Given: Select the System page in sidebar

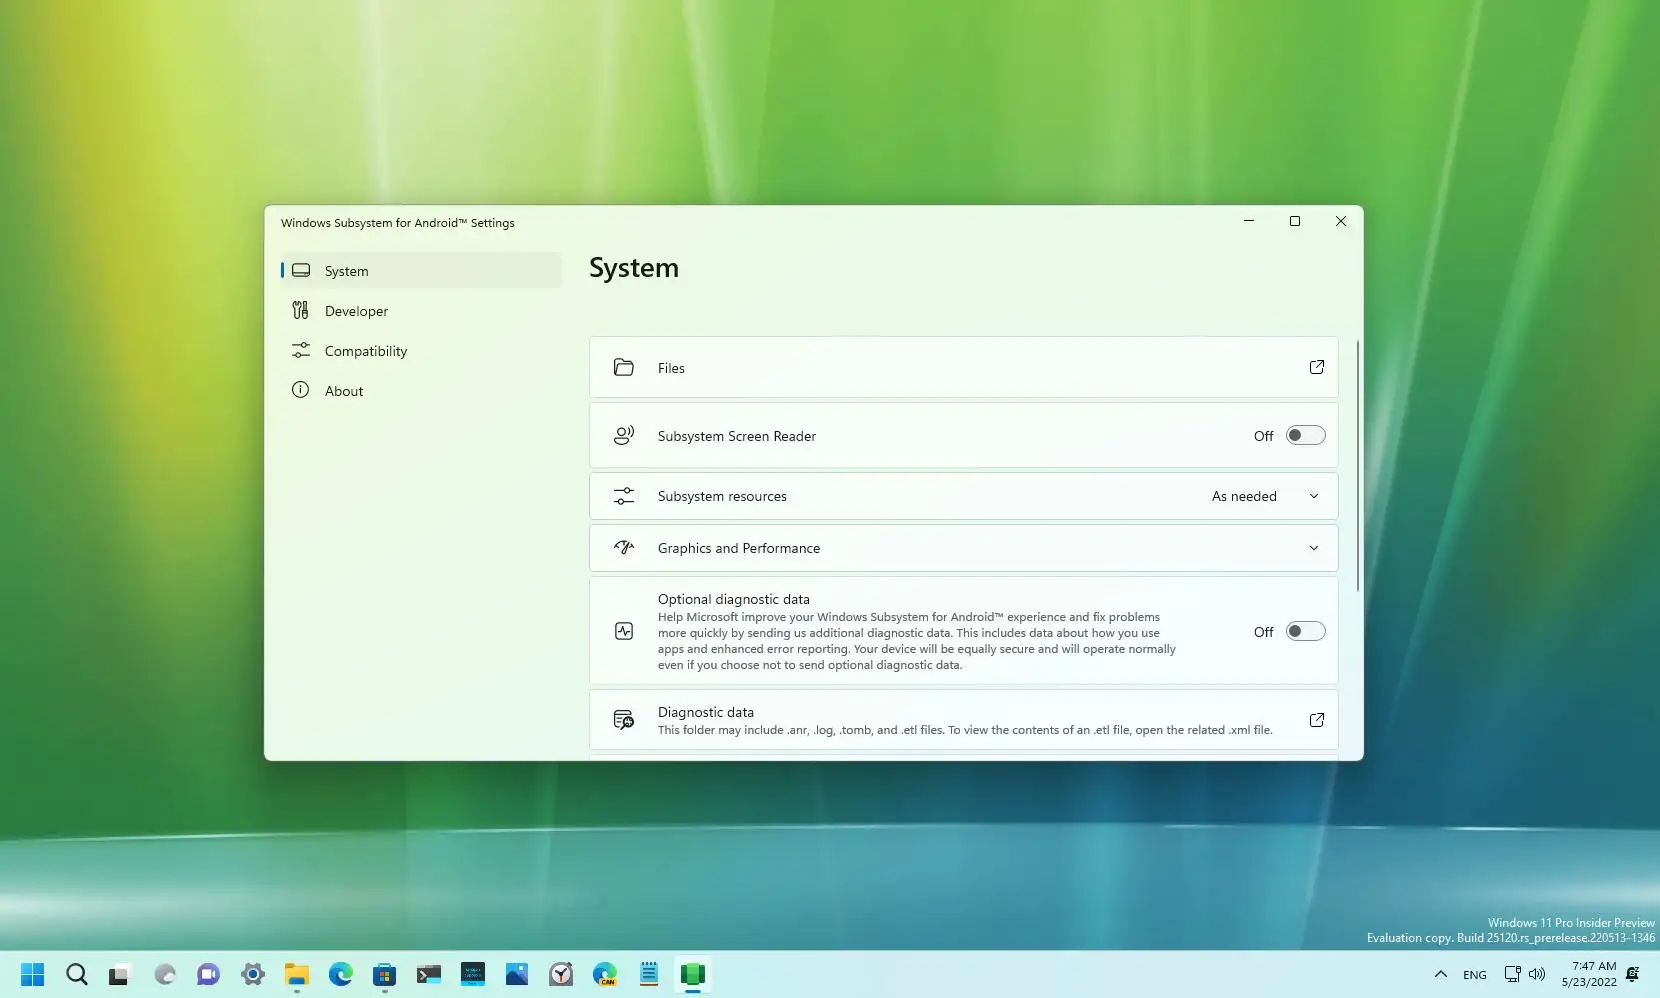Looking at the screenshot, I should click(347, 270).
